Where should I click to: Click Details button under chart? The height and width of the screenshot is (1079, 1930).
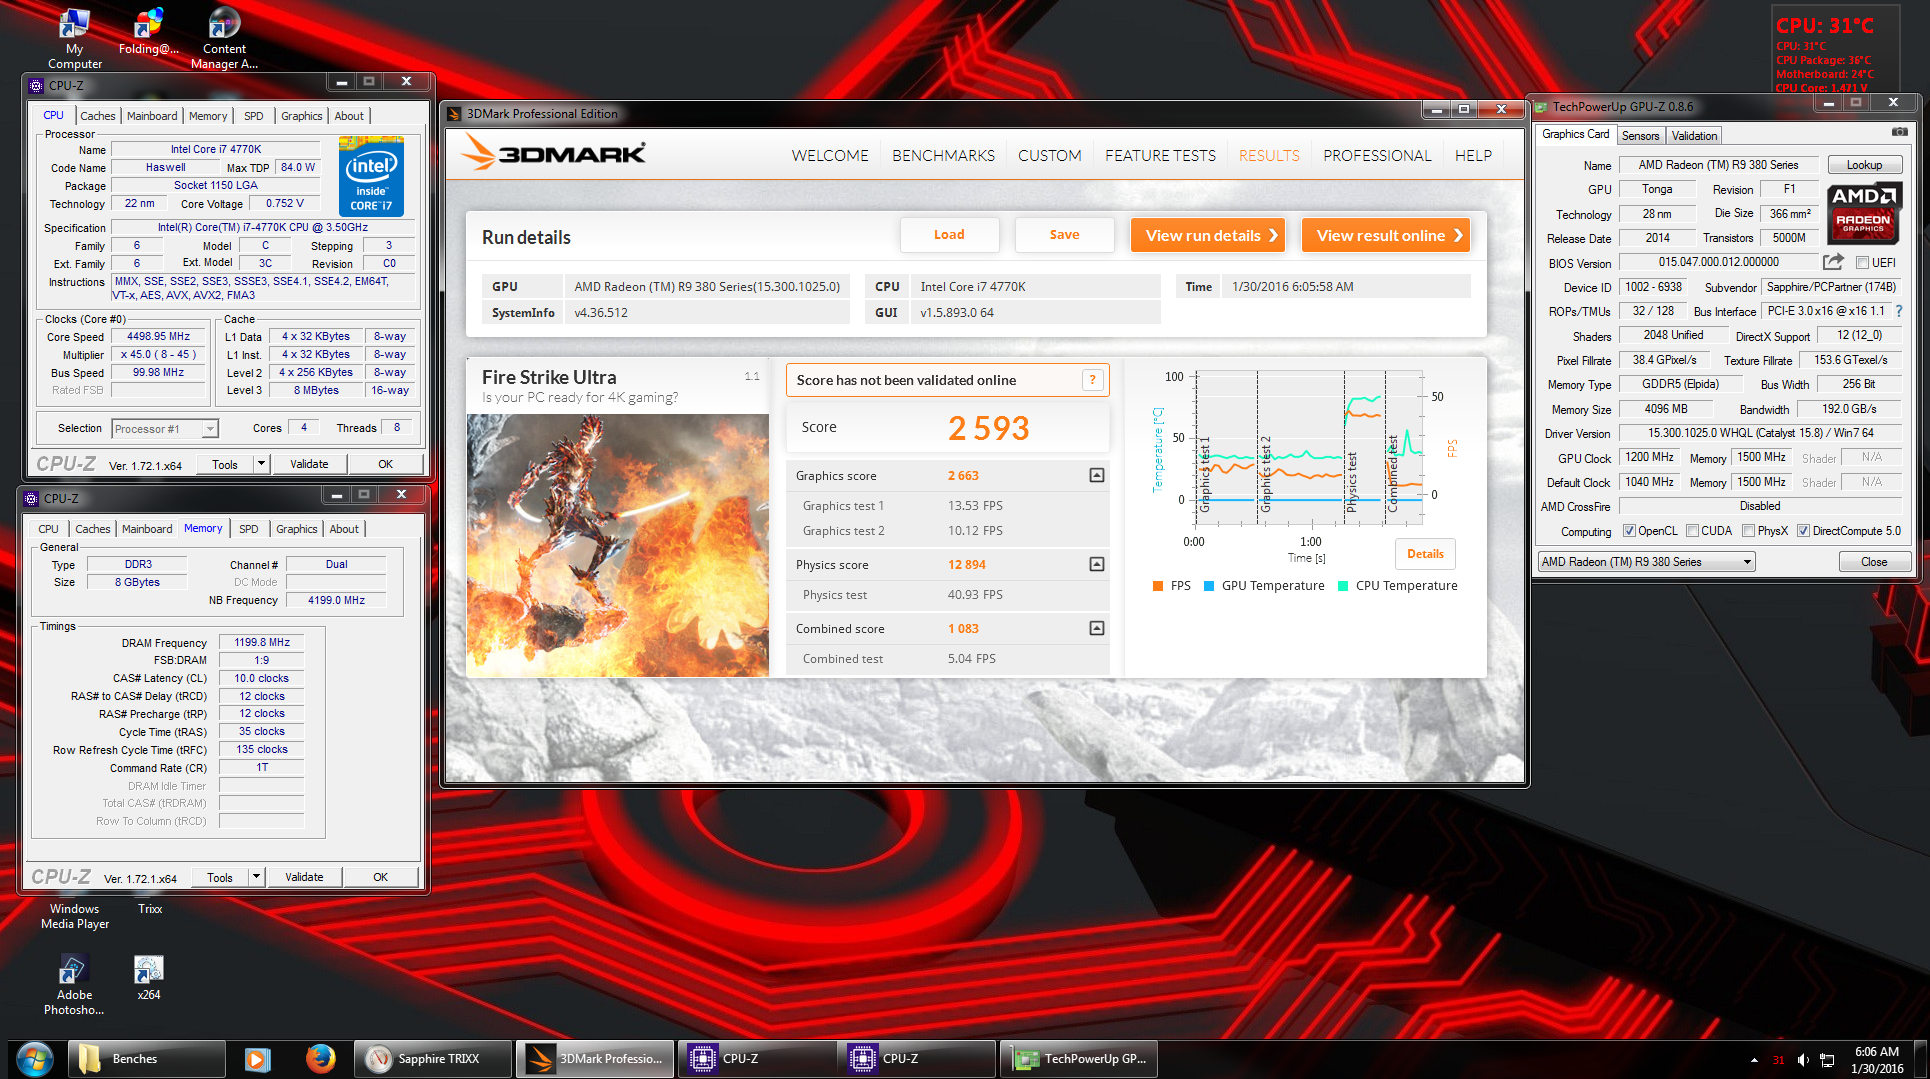(1425, 554)
